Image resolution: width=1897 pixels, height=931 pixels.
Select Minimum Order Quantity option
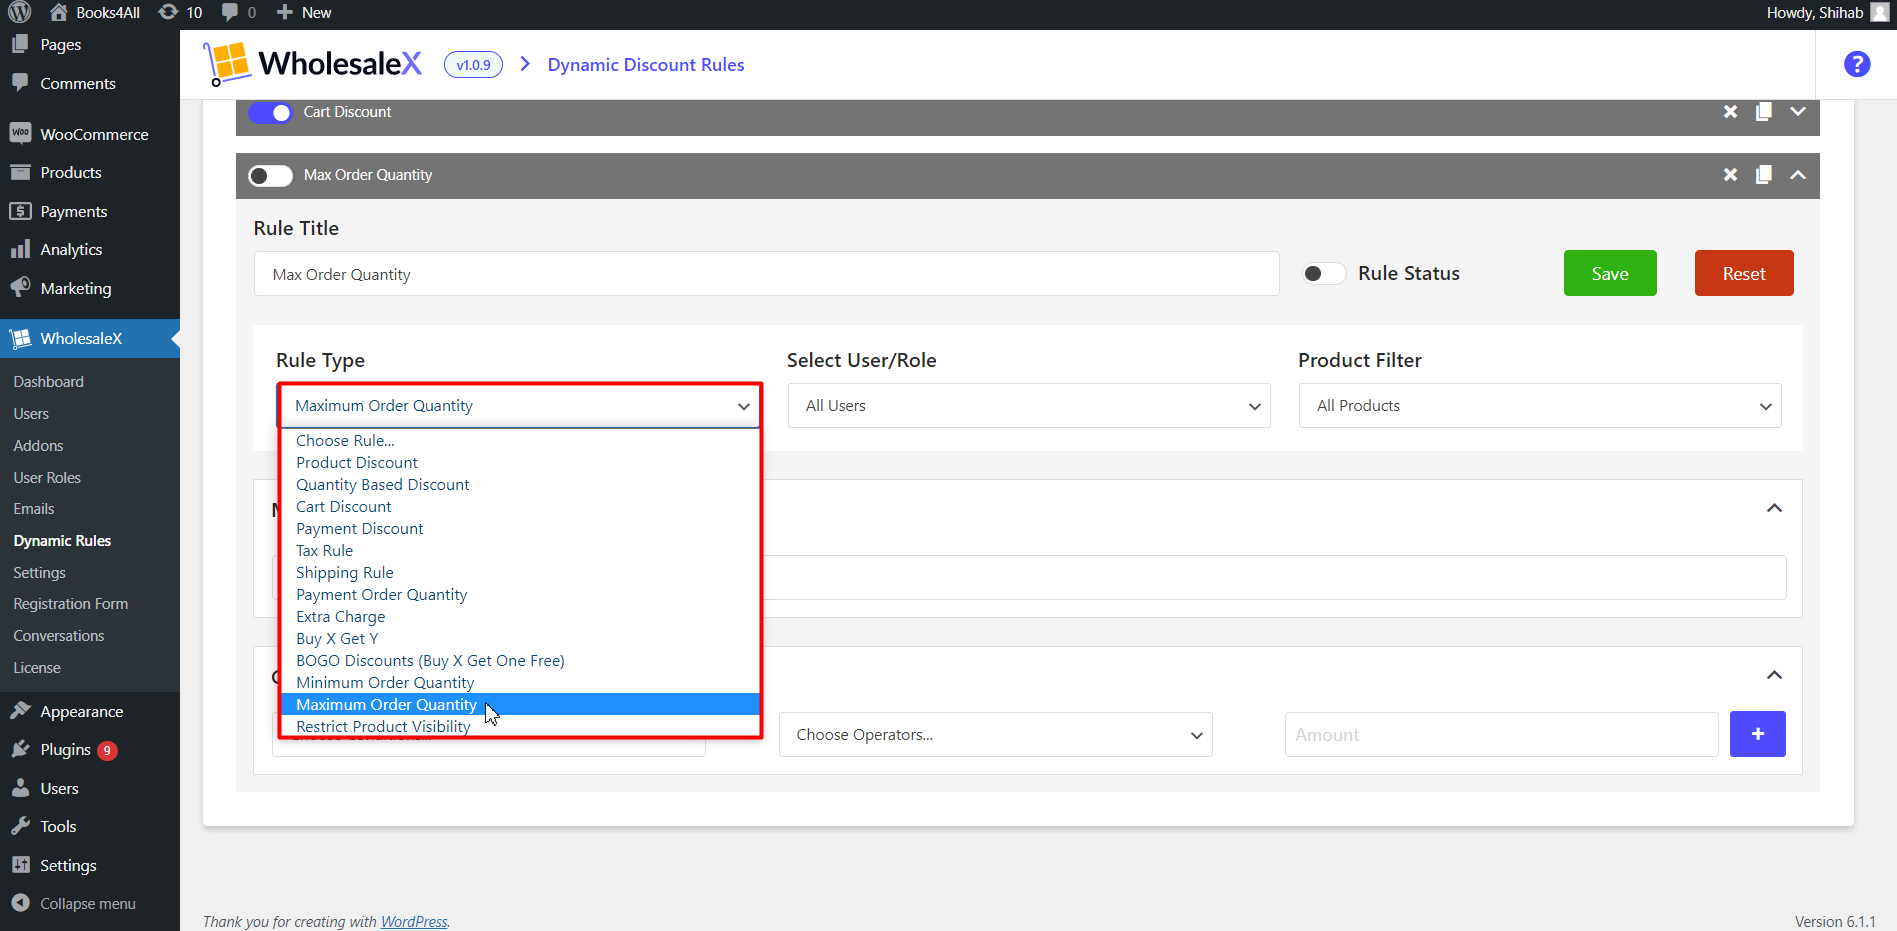point(520,683)
